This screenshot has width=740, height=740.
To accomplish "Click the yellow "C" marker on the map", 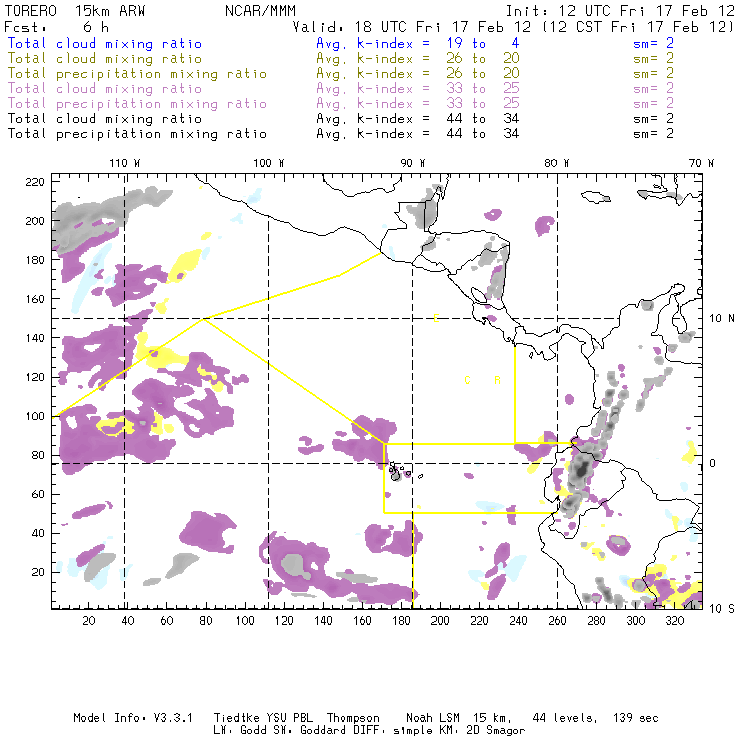I will (x=467, y=380).
